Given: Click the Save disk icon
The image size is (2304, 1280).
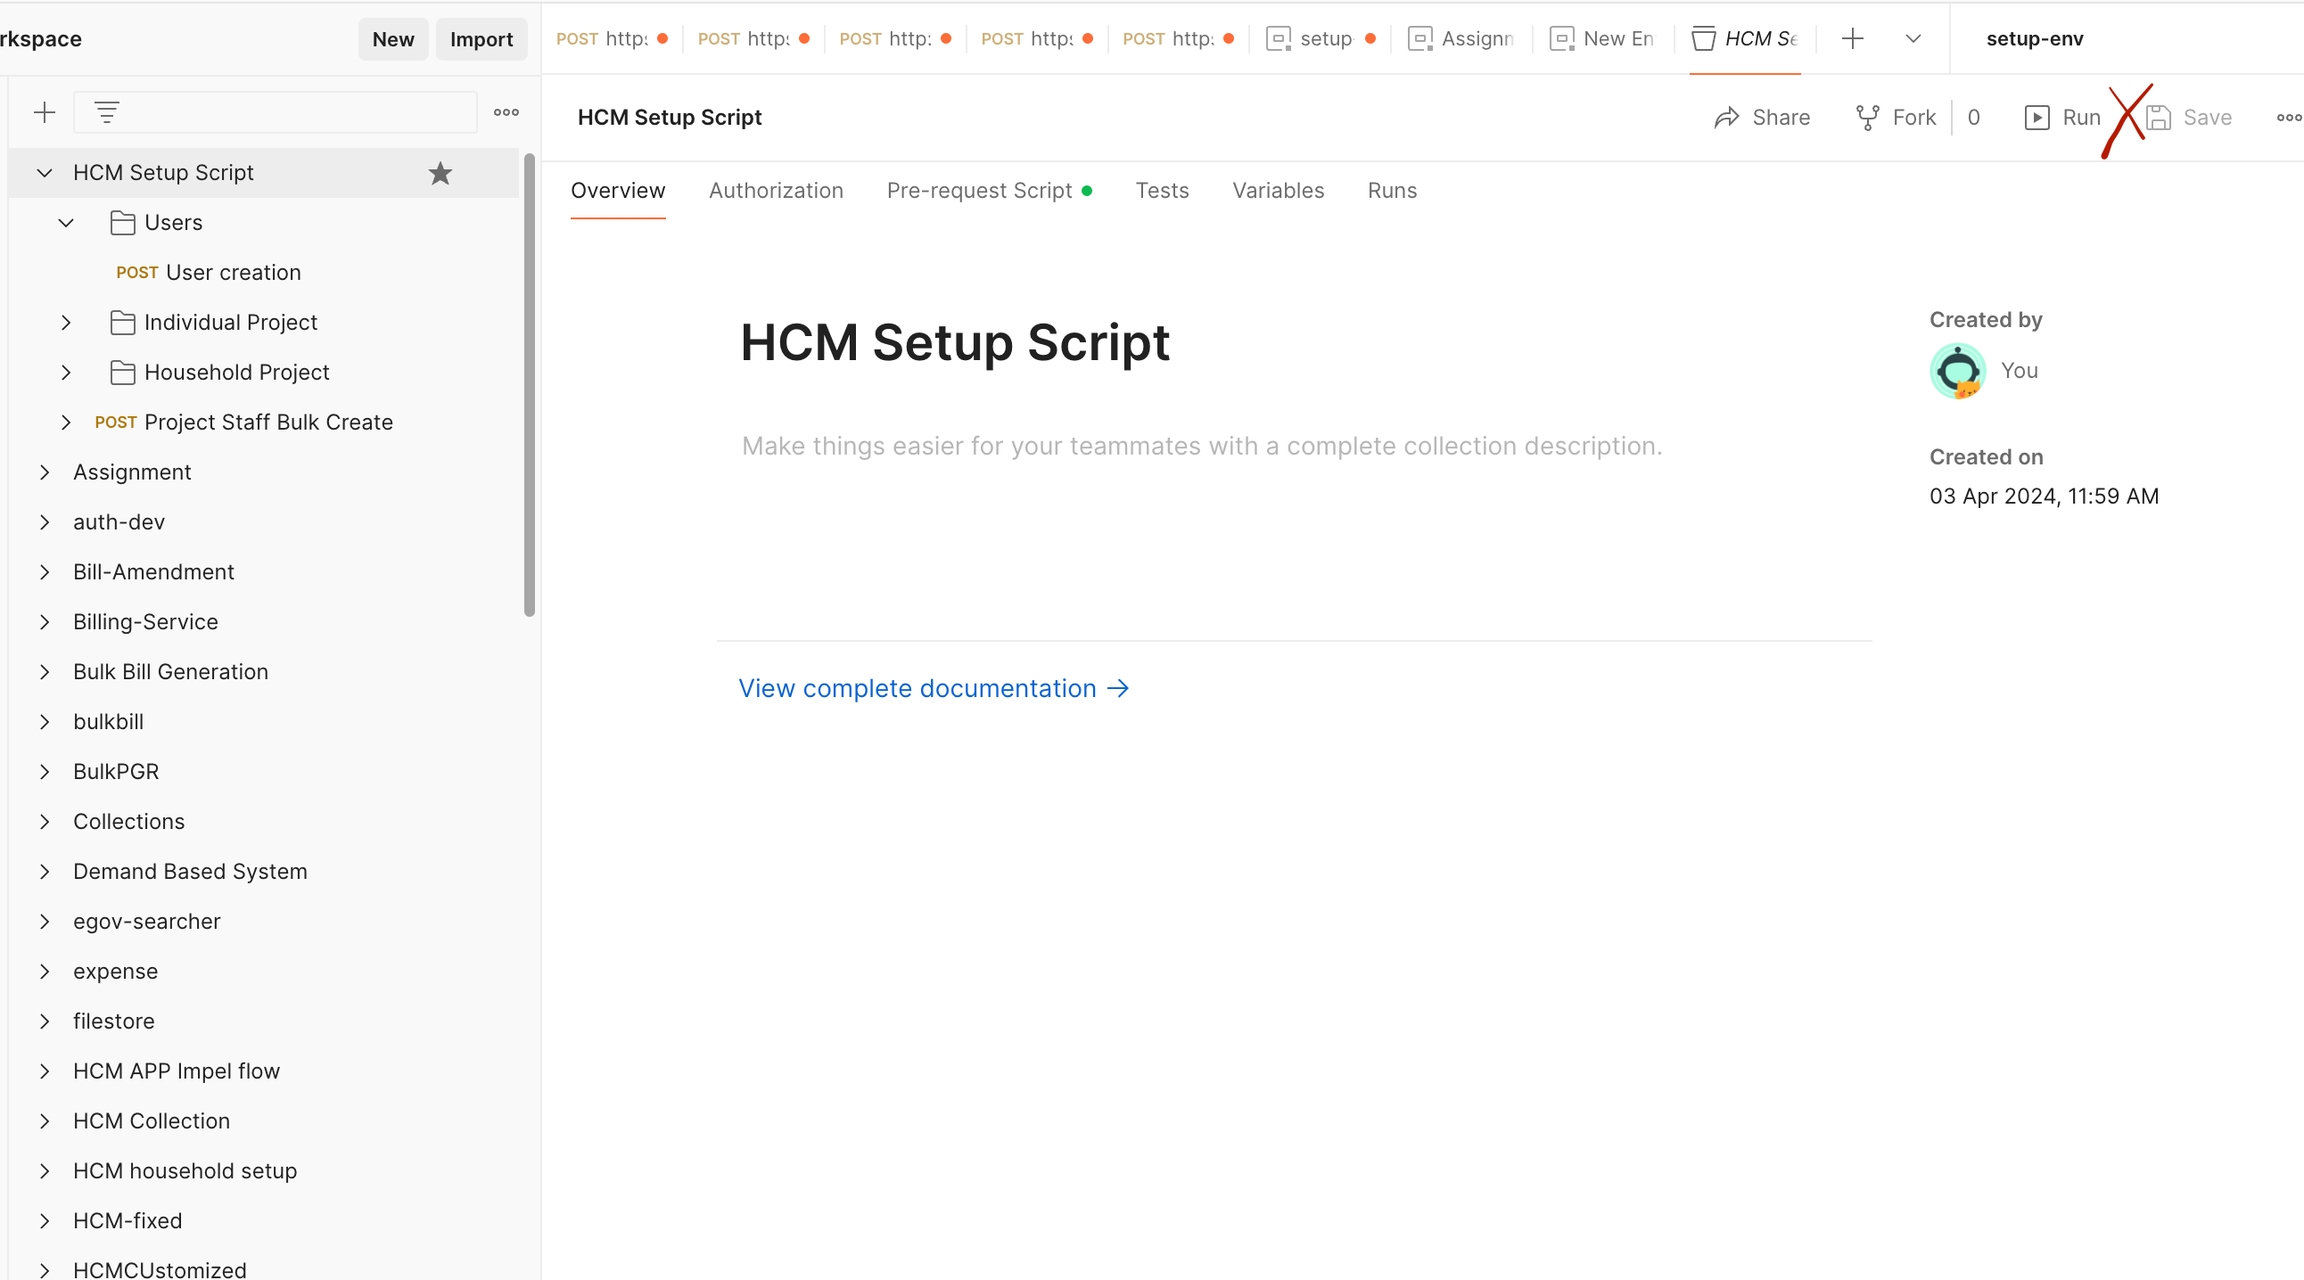Looking at the screenshot, I should (2159, 118).
